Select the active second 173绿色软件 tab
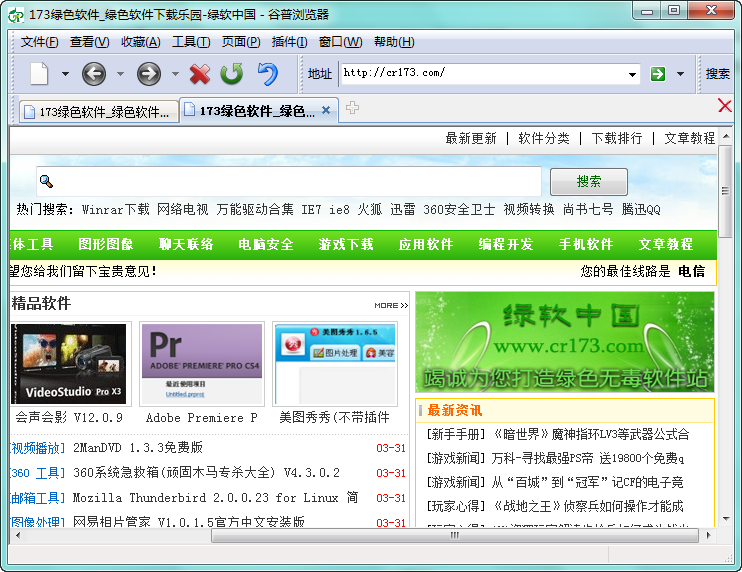Viewport: 742px width, 572px height. (259, 111)
